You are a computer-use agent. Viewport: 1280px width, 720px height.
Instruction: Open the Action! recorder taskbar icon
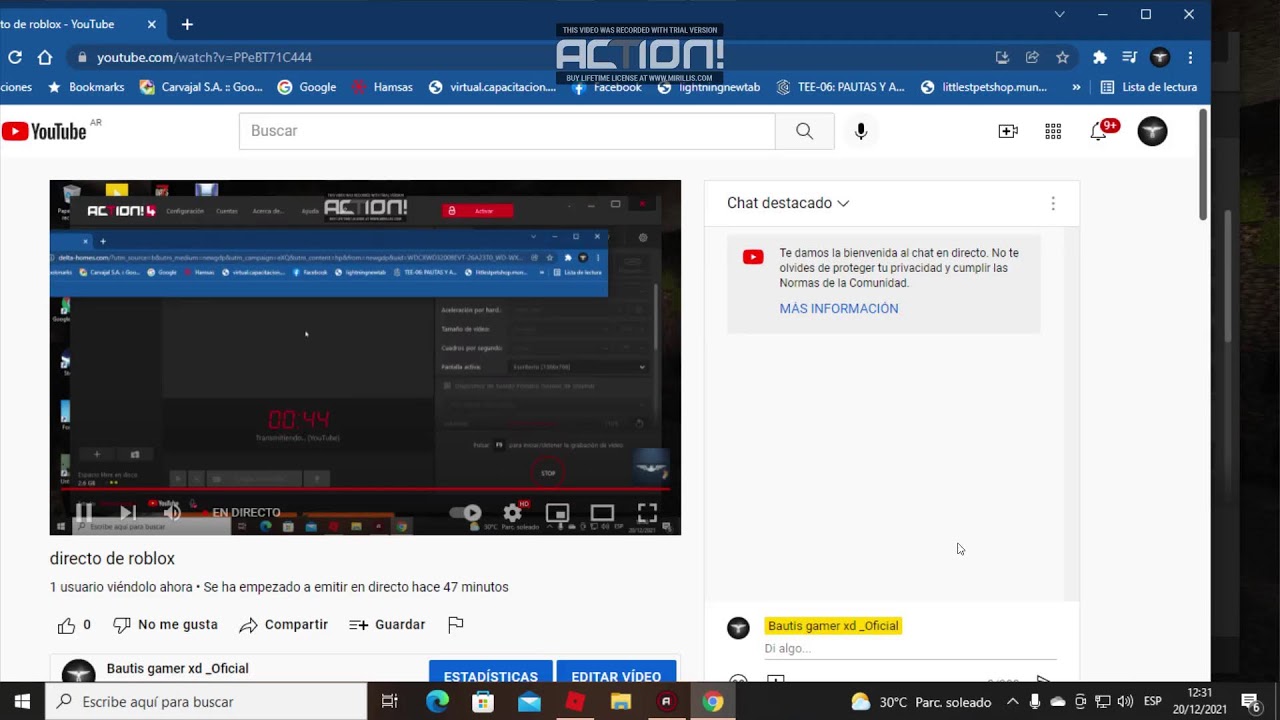(666, 702)
